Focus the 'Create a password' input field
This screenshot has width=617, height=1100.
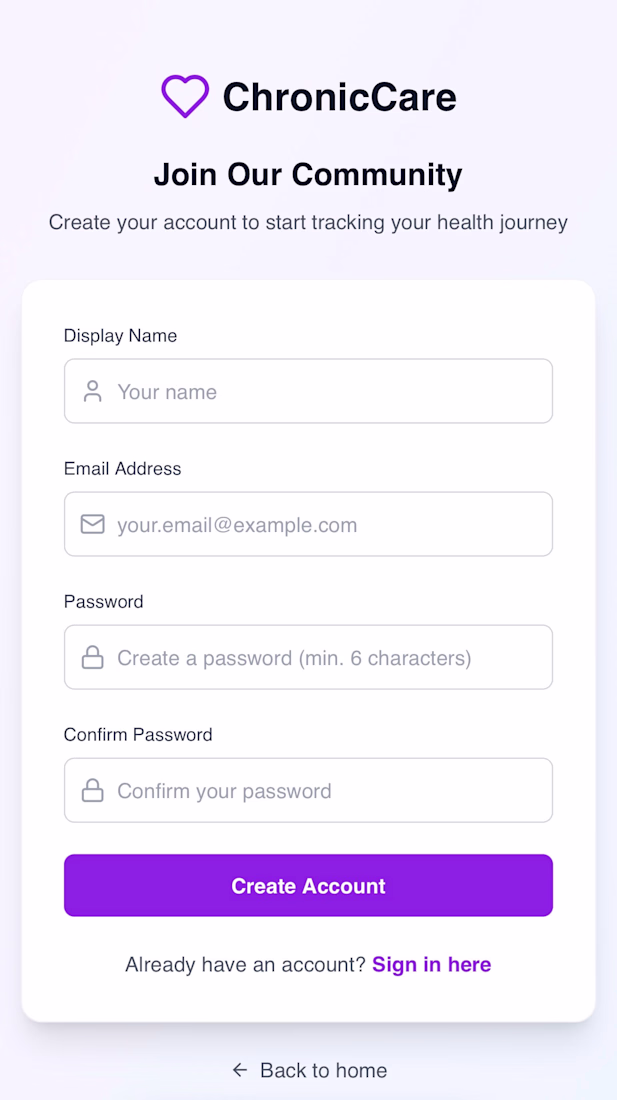click(330, 657)
